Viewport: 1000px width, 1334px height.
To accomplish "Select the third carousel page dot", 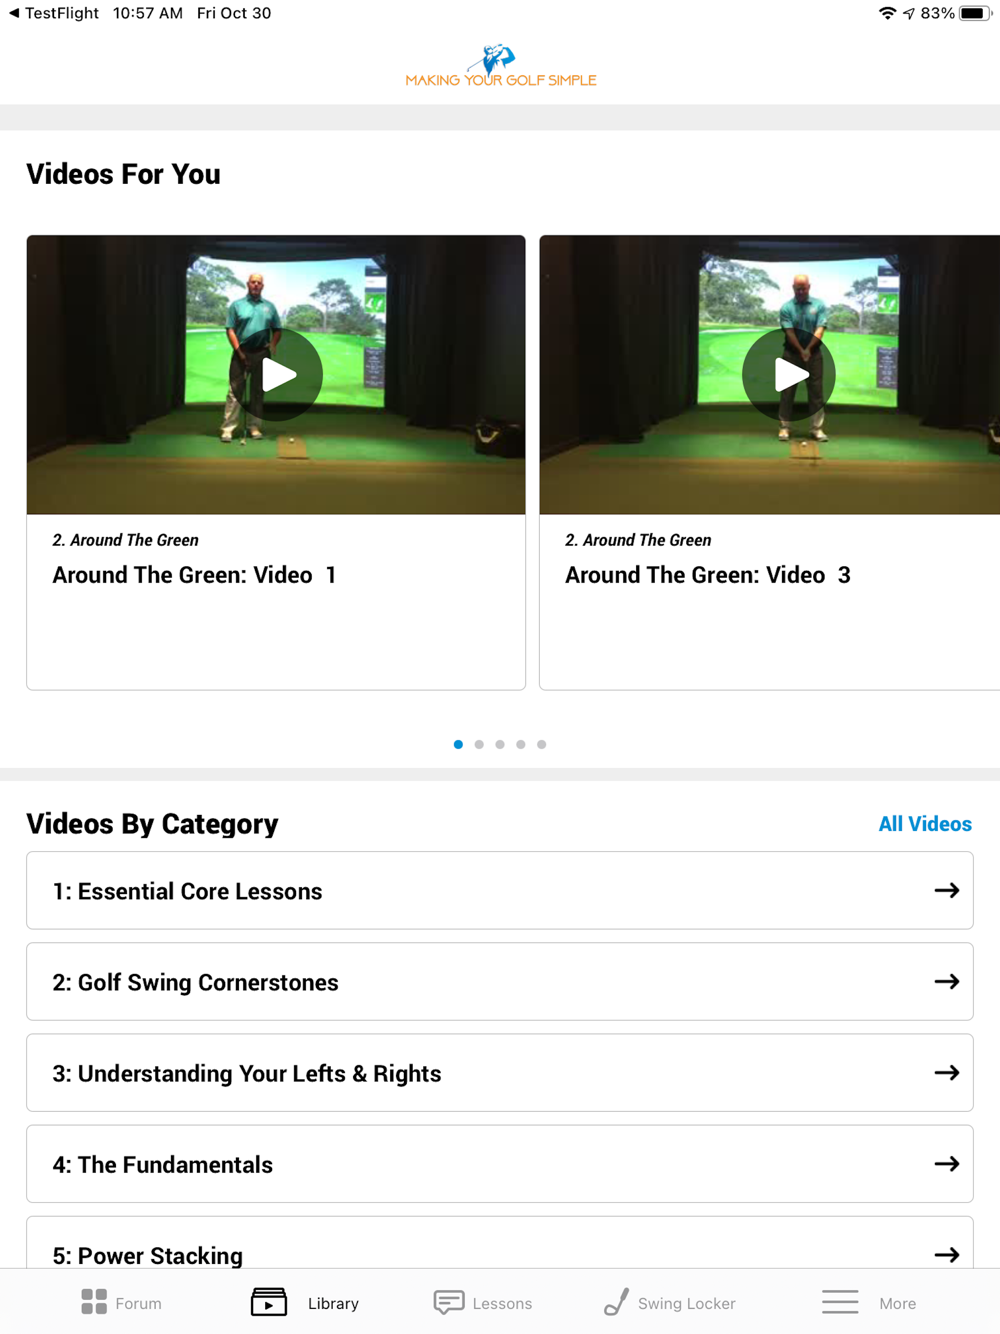I will tap(500, 744).
